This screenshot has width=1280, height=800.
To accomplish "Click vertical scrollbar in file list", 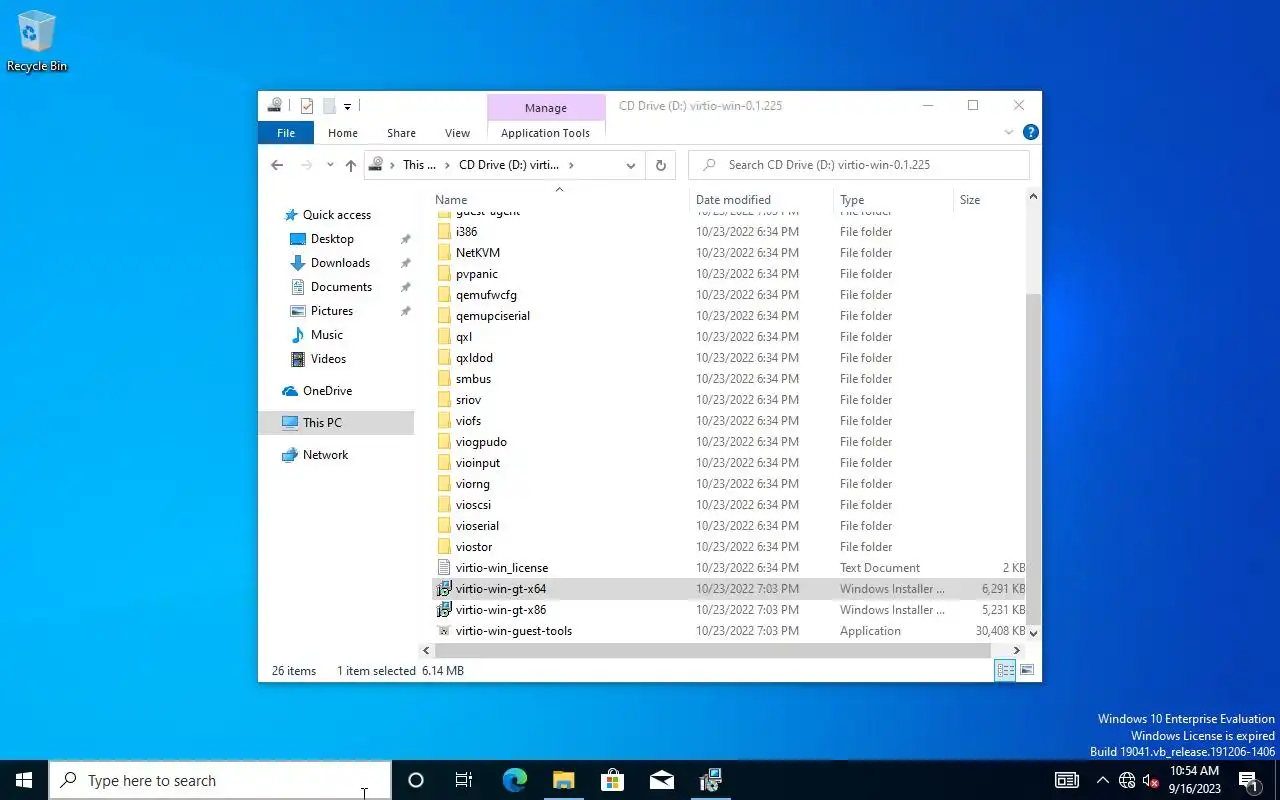I will [1033, 457].
